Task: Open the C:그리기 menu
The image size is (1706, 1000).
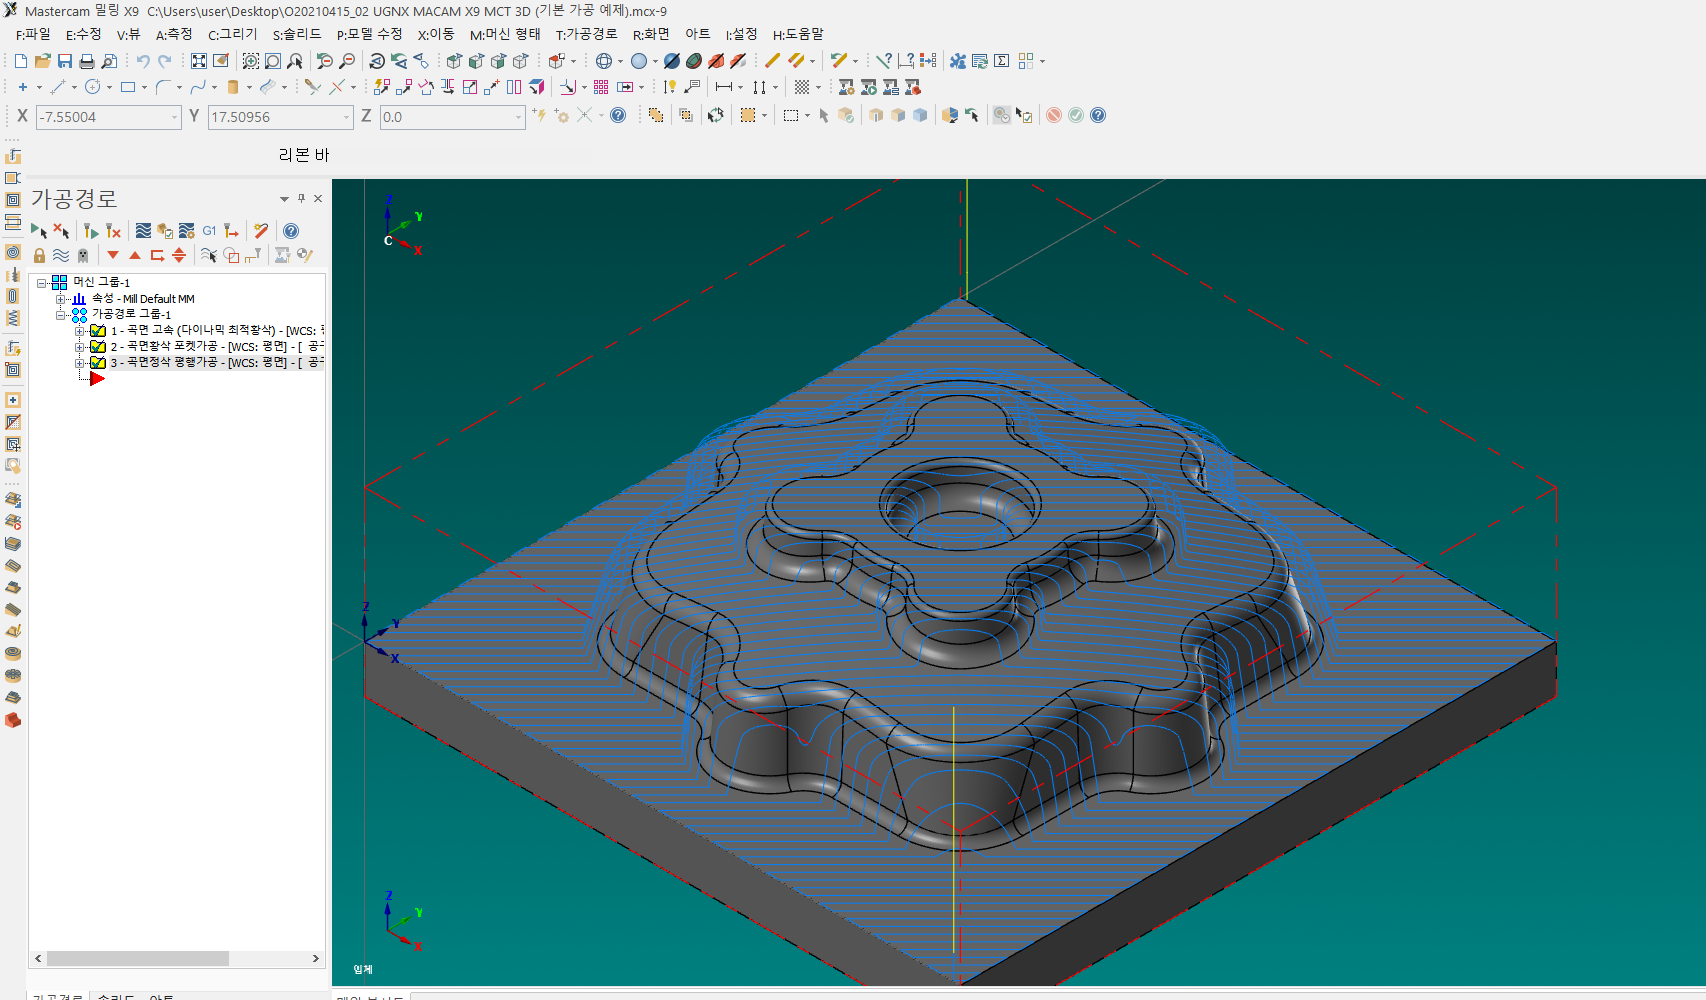Action: (232, 34)
